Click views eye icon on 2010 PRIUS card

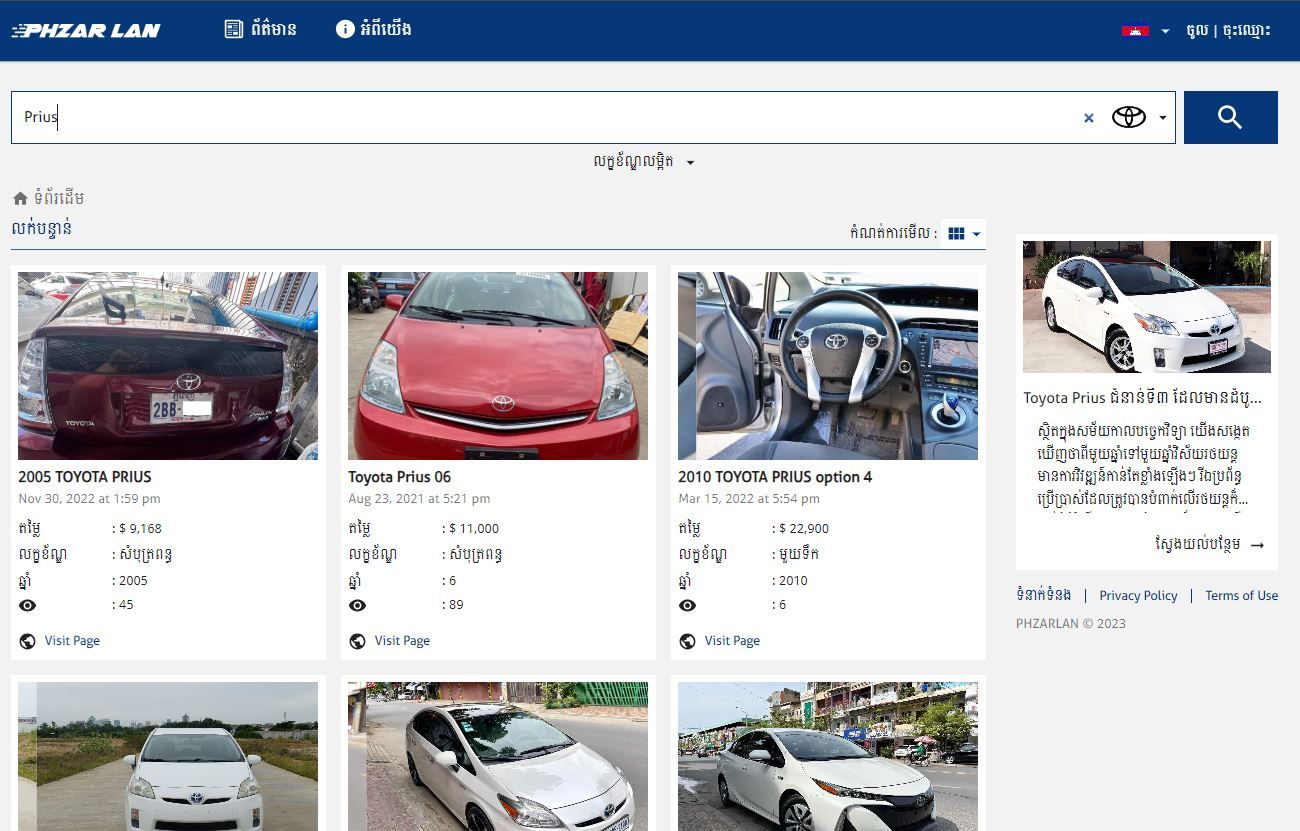[687, 605]
